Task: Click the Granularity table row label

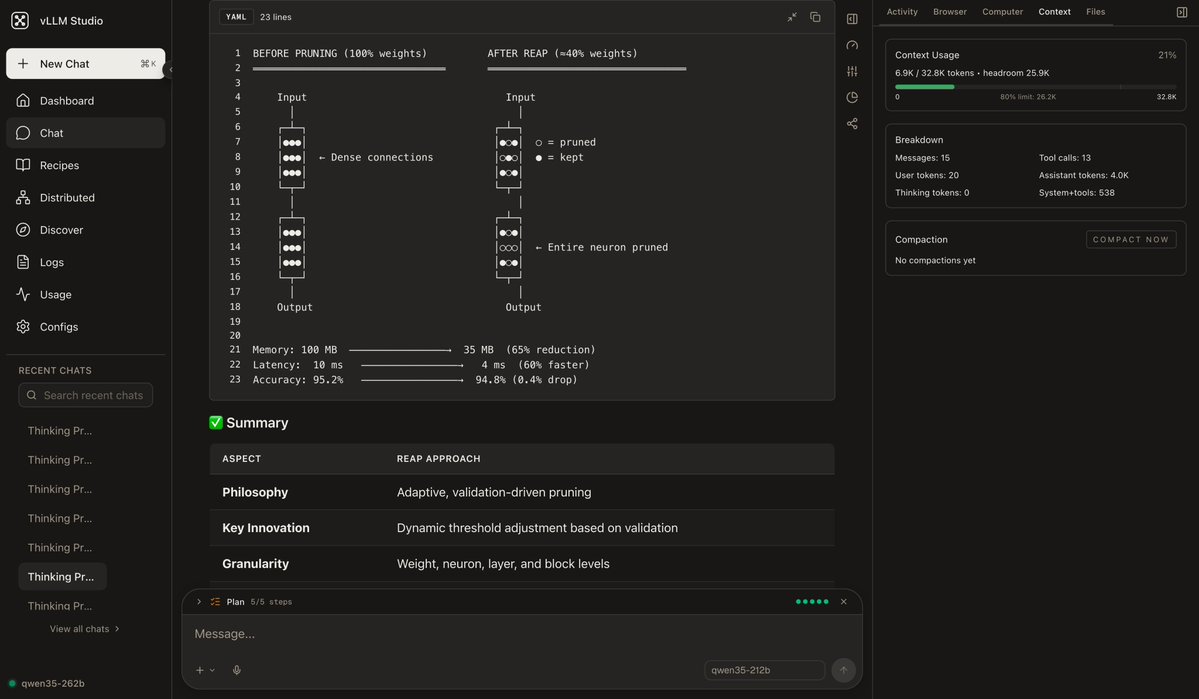Action: [255, 564]
